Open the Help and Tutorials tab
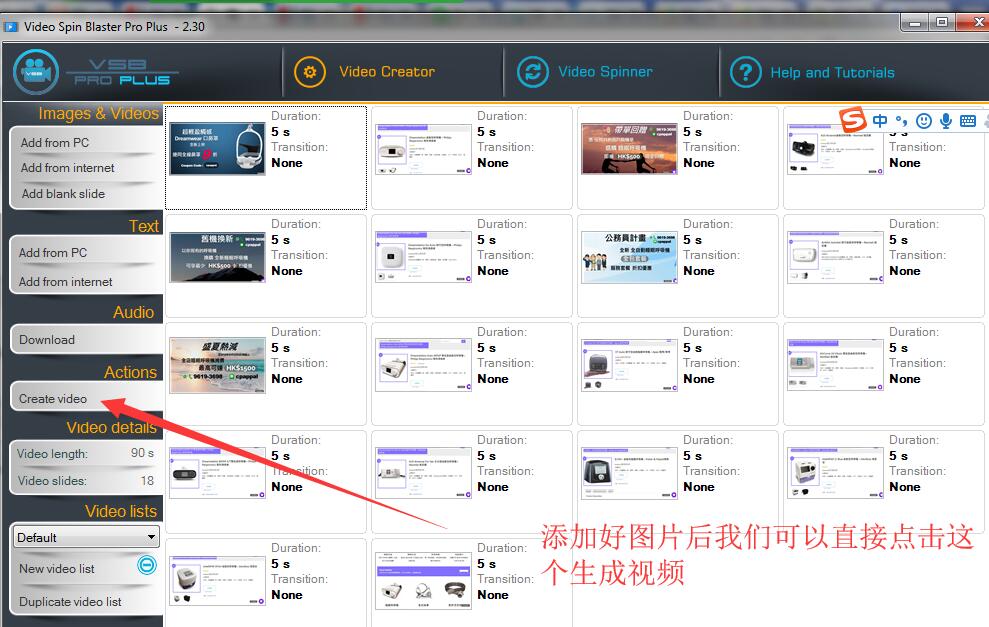 click(x=812, y=72)
